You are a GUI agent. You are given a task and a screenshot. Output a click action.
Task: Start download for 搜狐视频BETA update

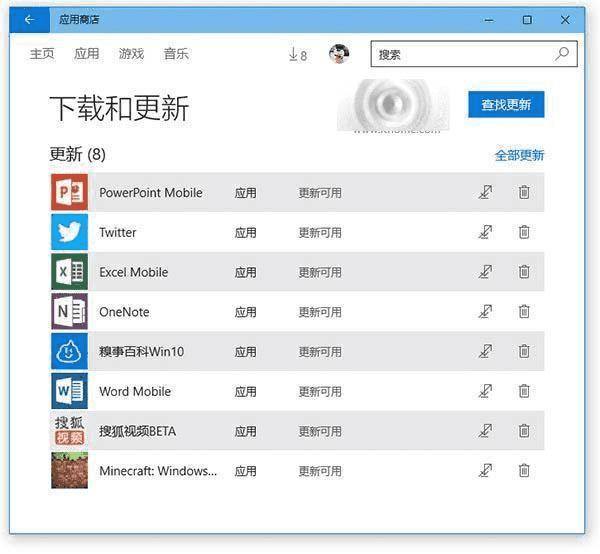485,431
